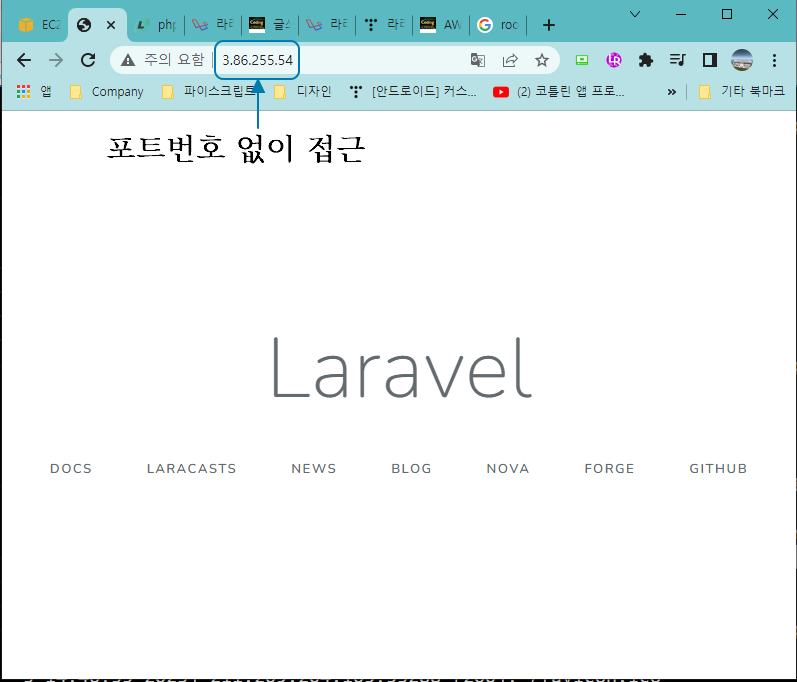
Task: Click the 주의 요함 security label
Action: 174,60
